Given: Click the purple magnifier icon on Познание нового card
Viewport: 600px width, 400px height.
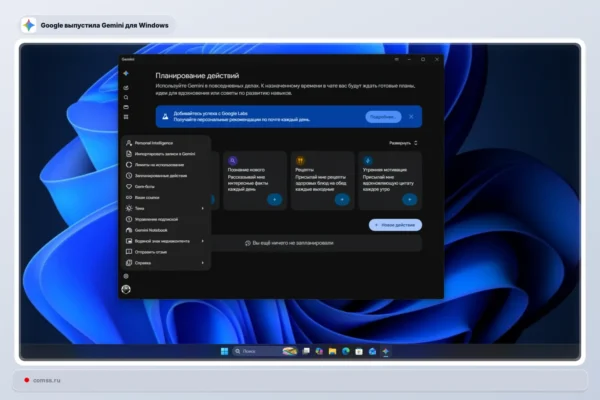Looking at the screenshot, I should coord(233,161).
